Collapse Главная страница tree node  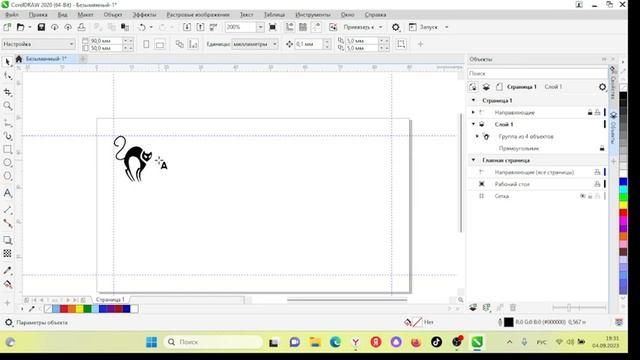(x=473, y=160)
